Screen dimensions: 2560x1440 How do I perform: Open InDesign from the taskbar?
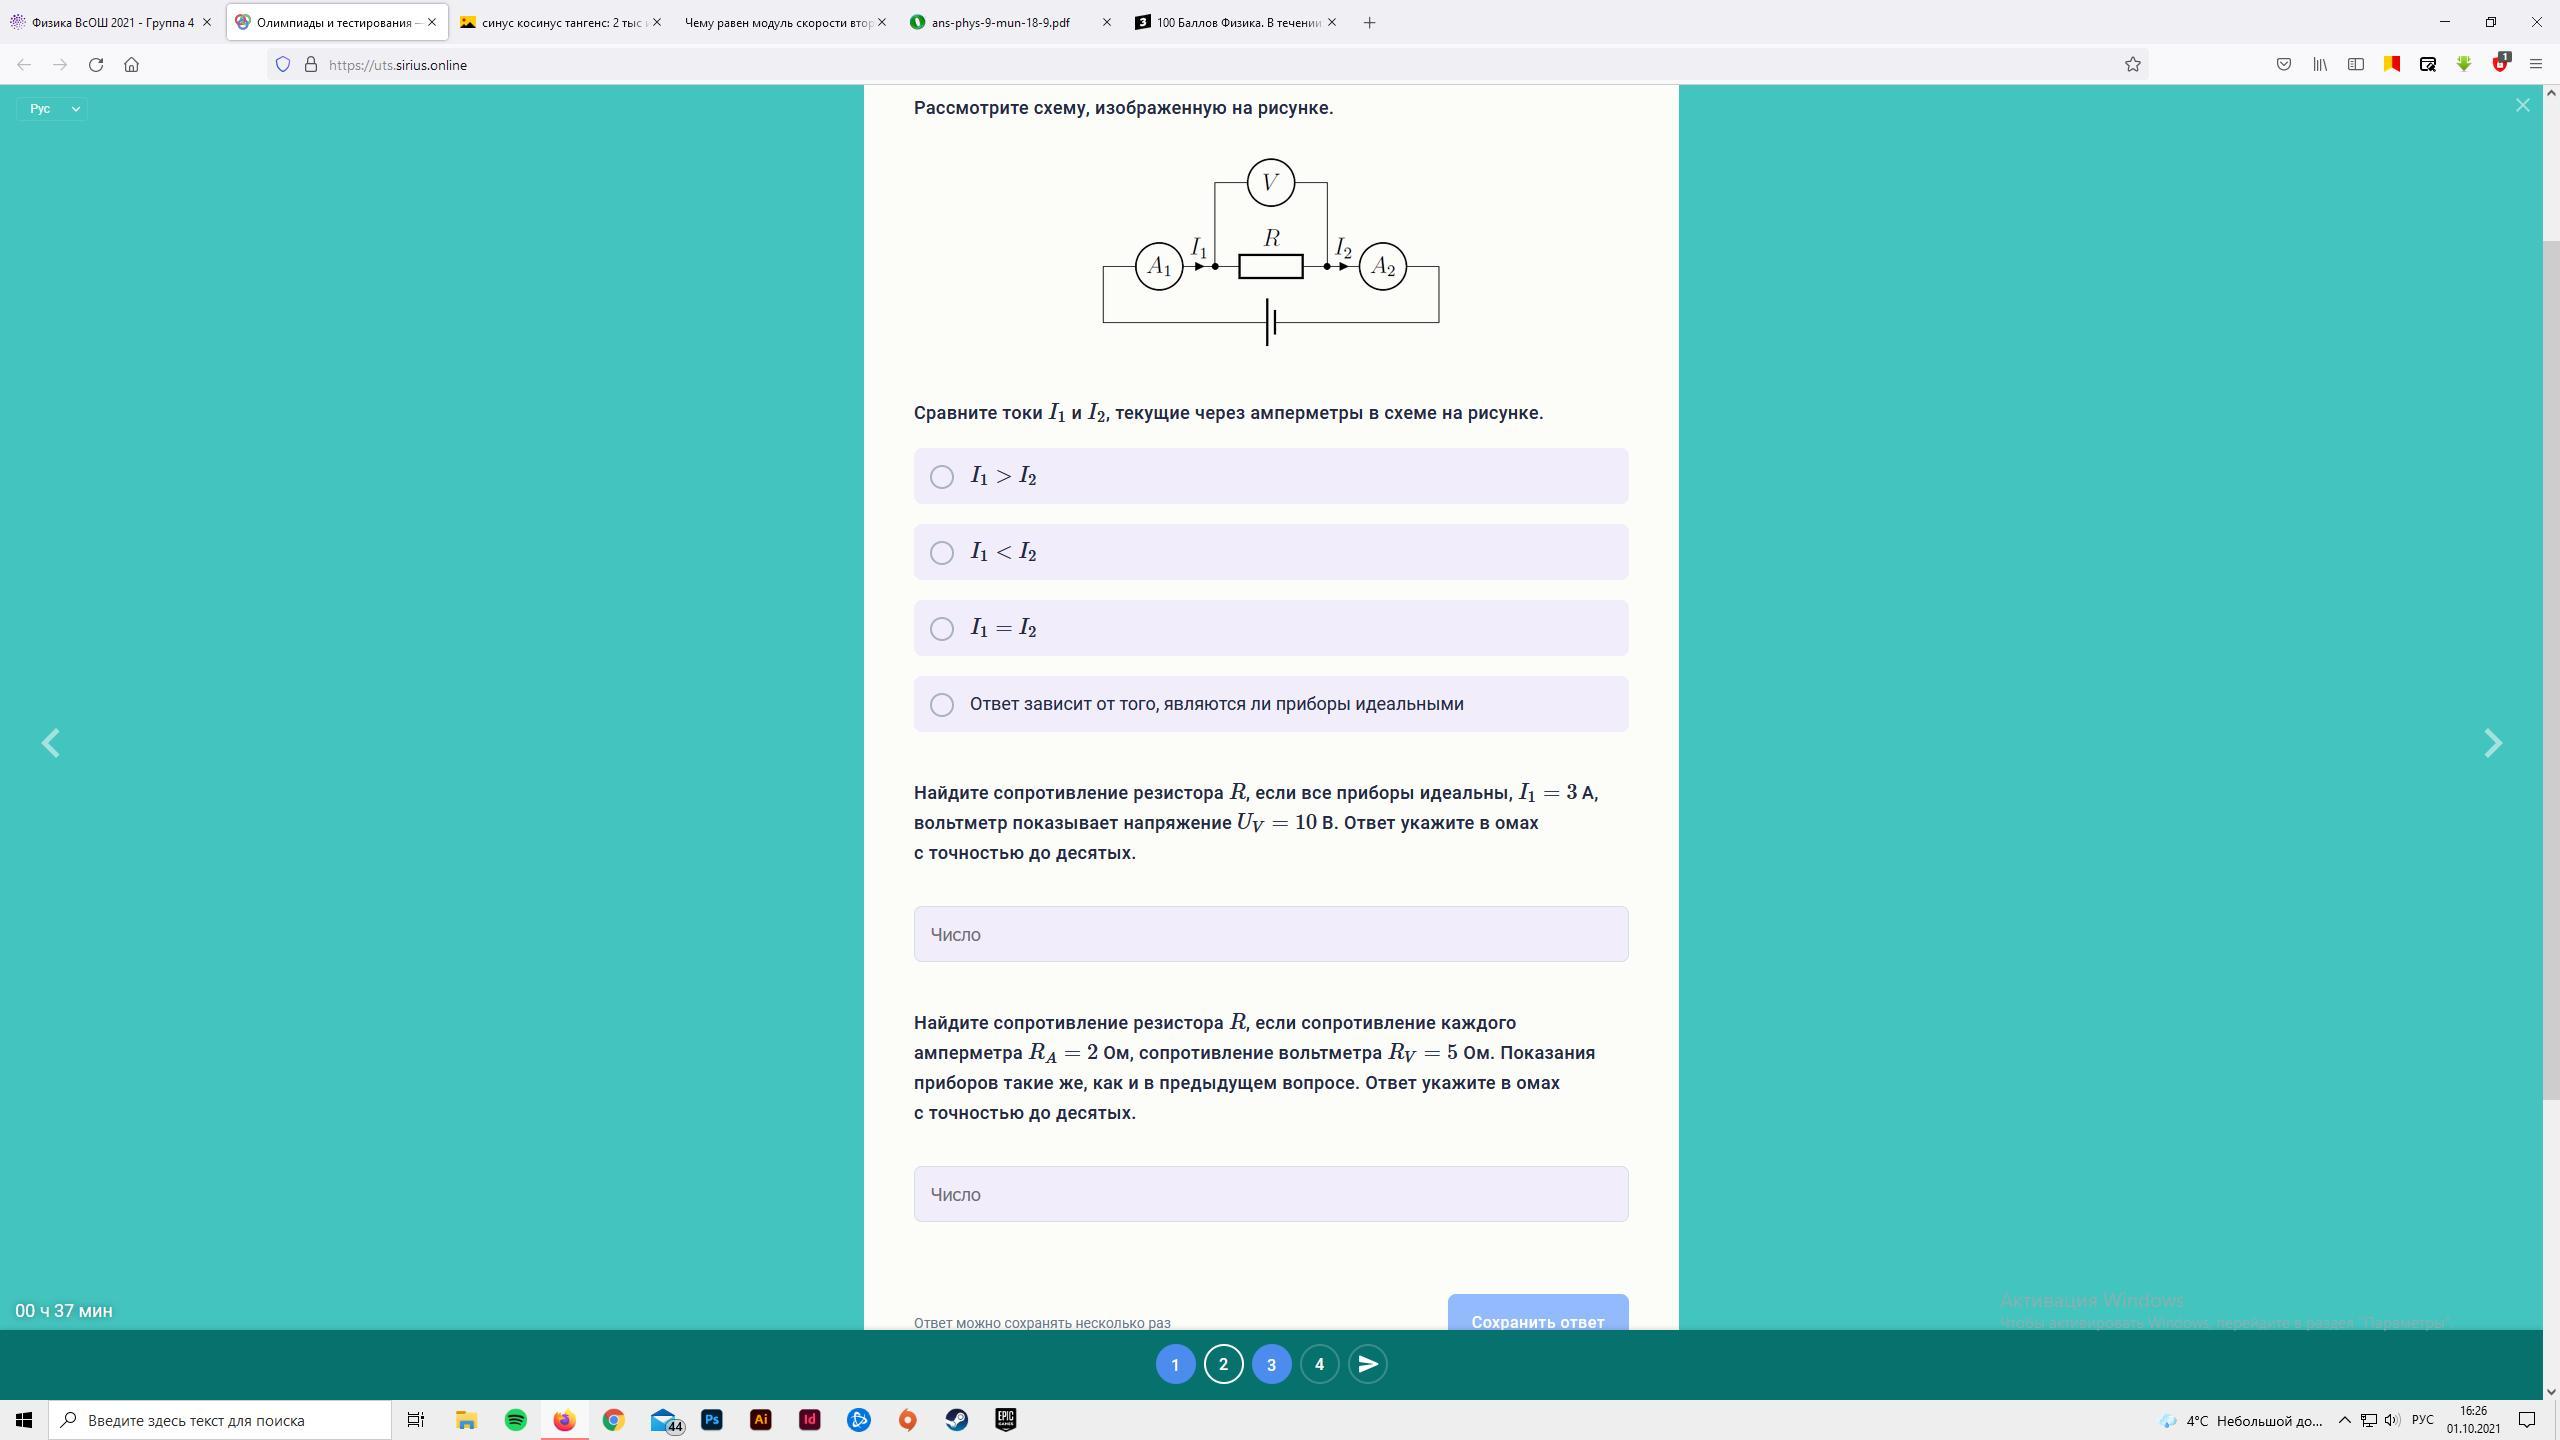(x=809, y=1420)
